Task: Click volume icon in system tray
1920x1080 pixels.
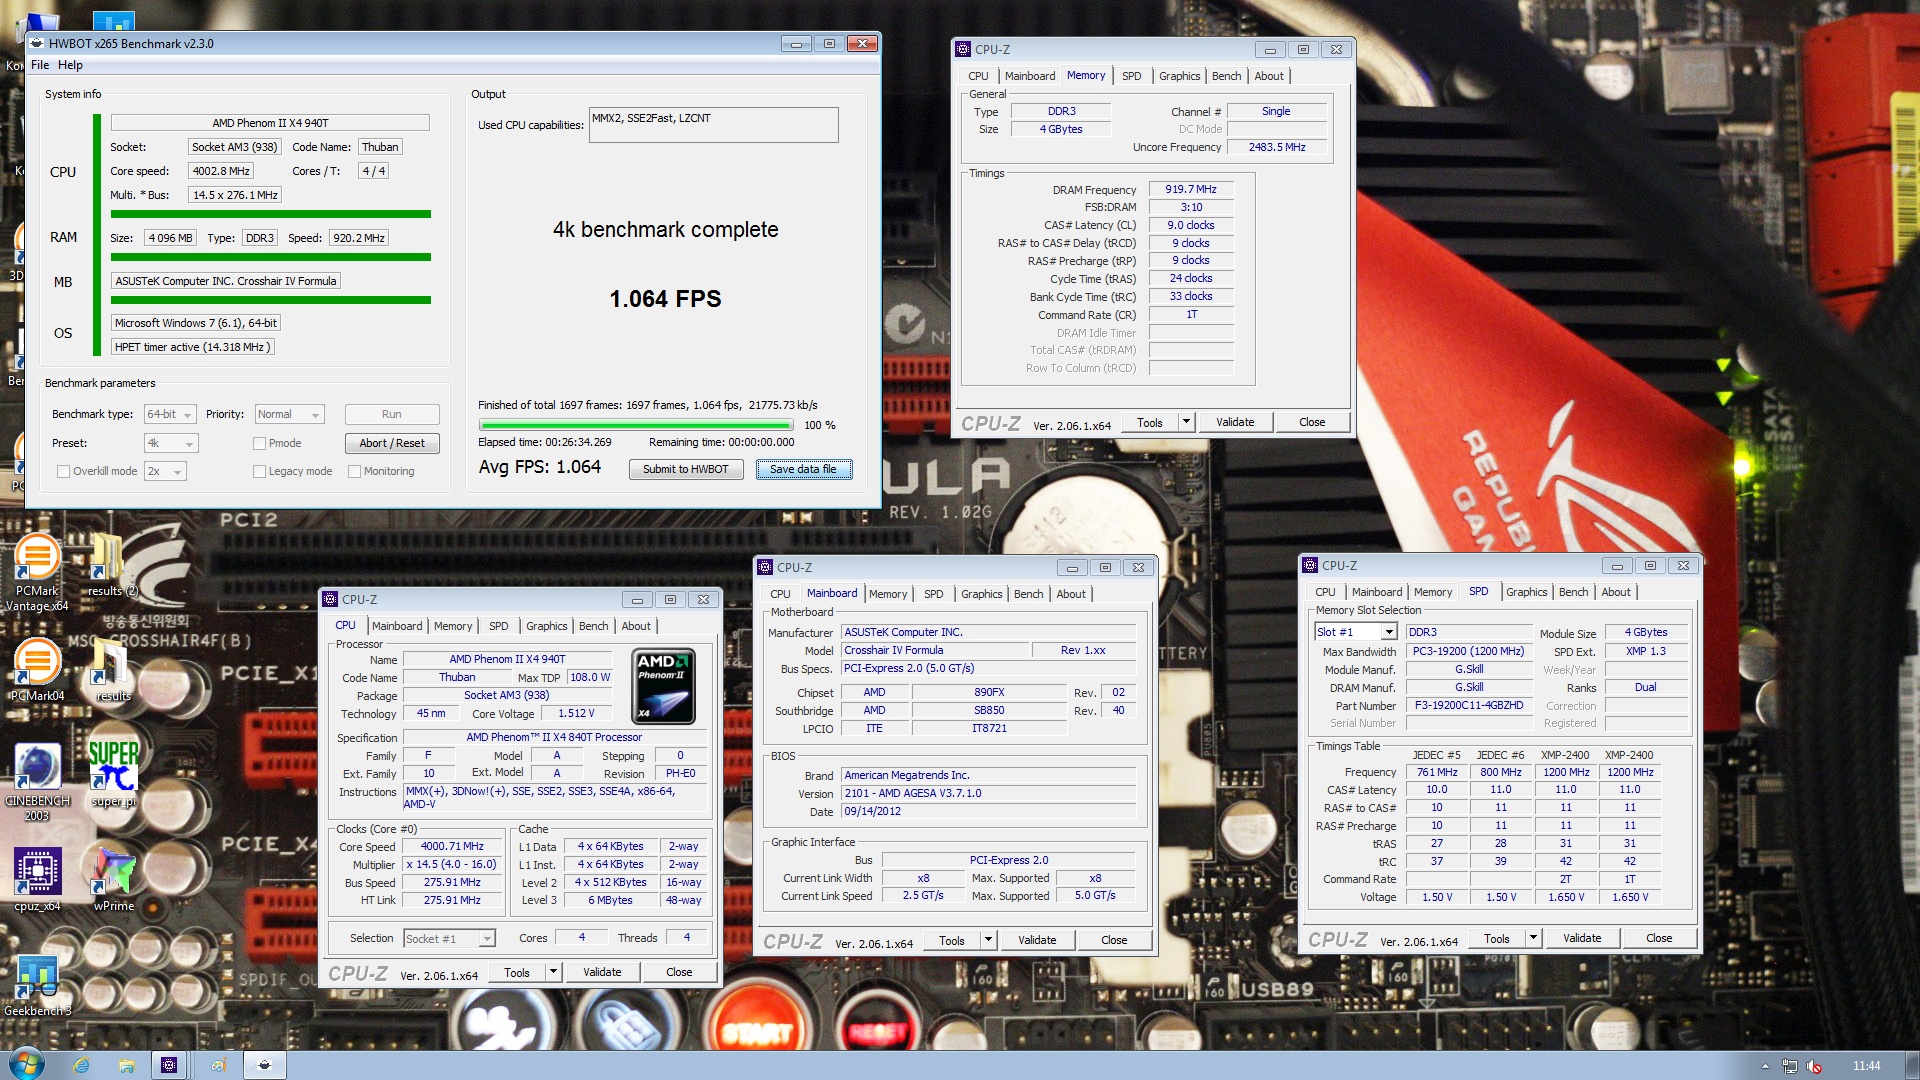Action: coord(1814,1066)
